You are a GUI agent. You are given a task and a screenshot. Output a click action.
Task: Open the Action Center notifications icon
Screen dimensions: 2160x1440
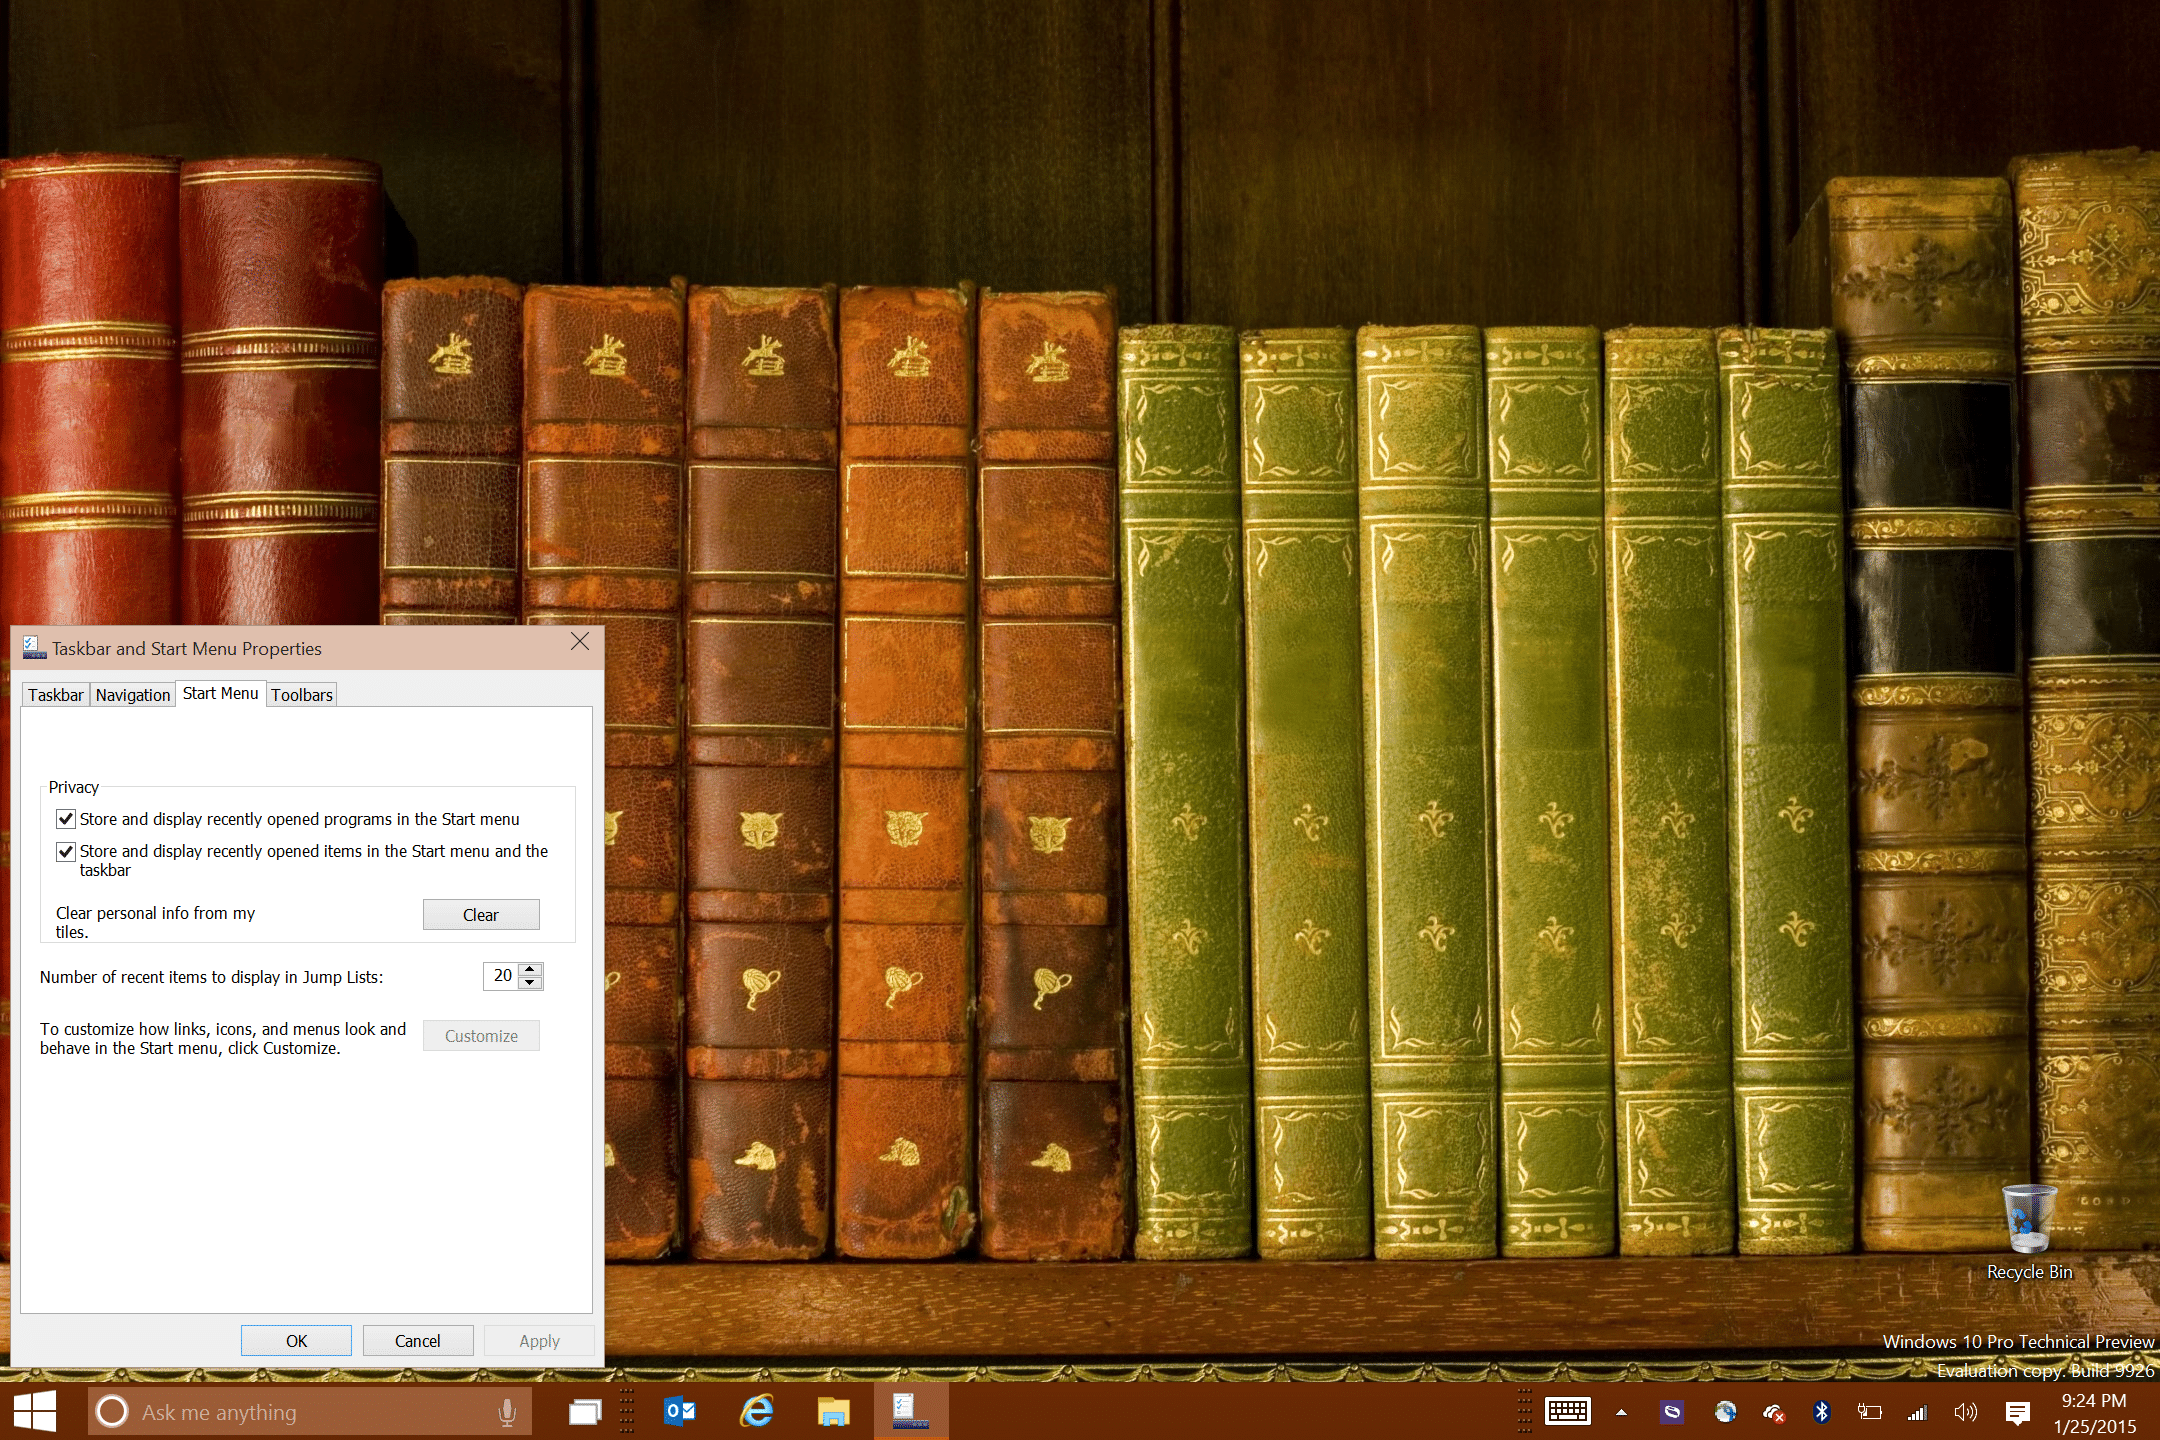click(2017, 1412)
